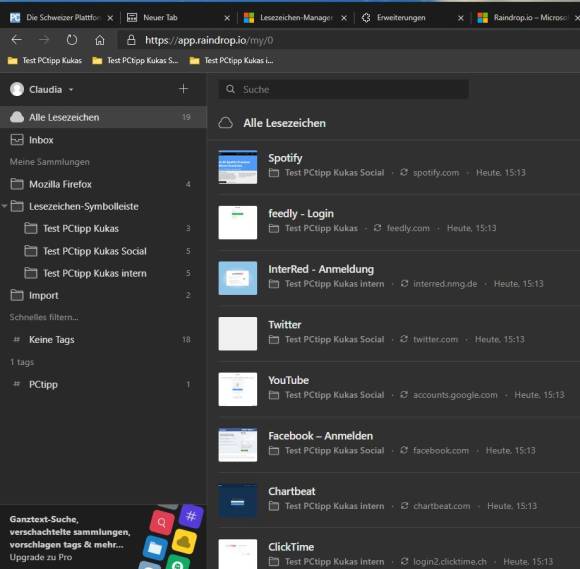Open the InterRed - Anmeldung bookmark title
Viewport: 580px width, 569px height.
point(321,269)
